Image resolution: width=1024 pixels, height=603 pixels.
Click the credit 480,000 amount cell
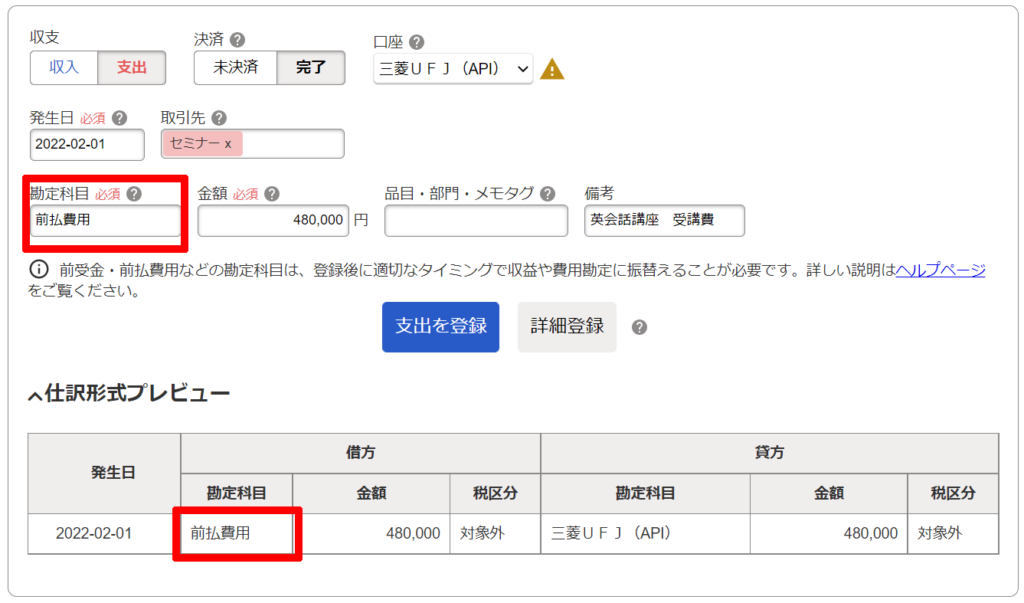[x=829, y=533]
